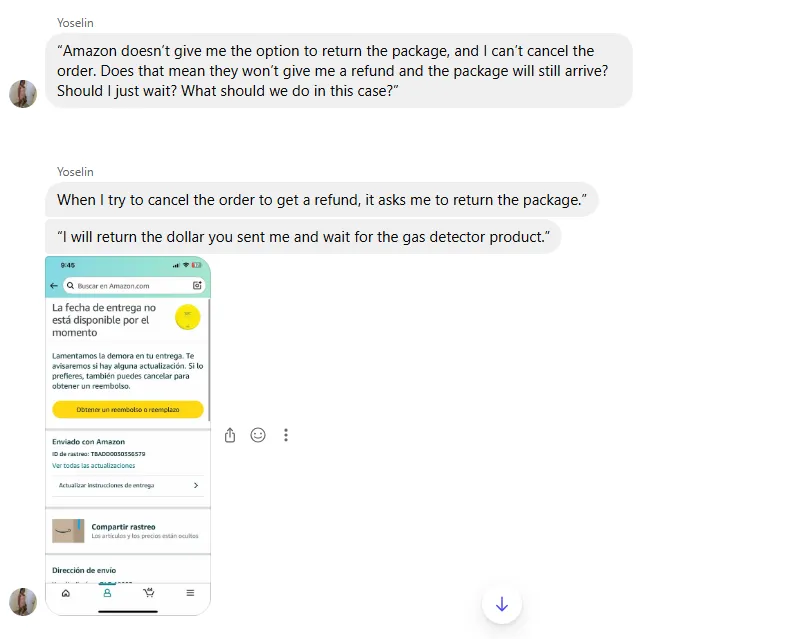Jump to latest messages with down arrow
The image size is (805, 639).
coord(502,604)
